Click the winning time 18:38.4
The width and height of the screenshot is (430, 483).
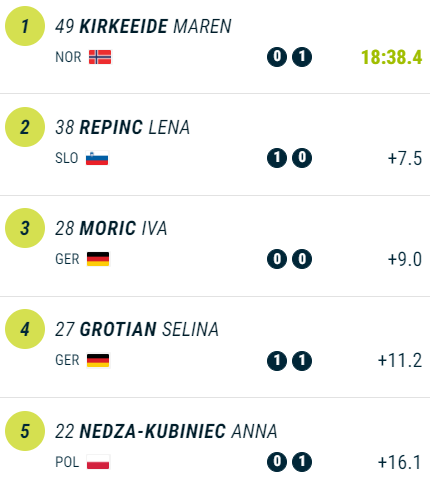point(392,57)
